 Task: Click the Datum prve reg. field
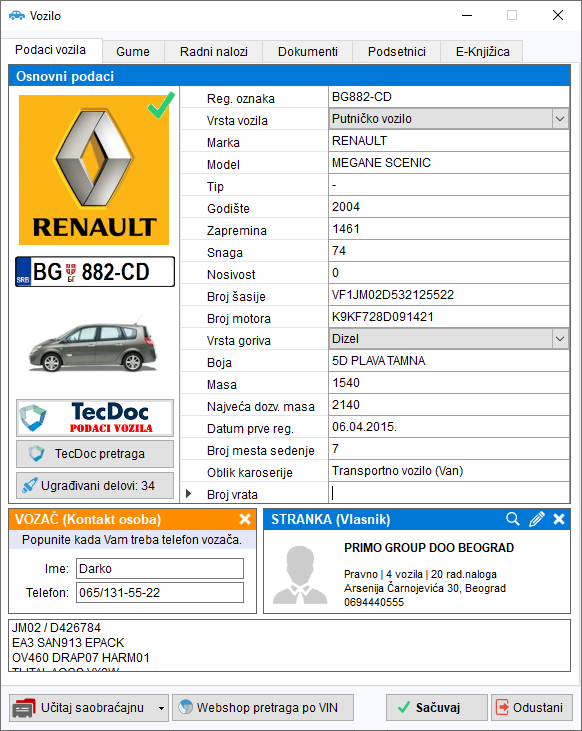pos(449,427)
